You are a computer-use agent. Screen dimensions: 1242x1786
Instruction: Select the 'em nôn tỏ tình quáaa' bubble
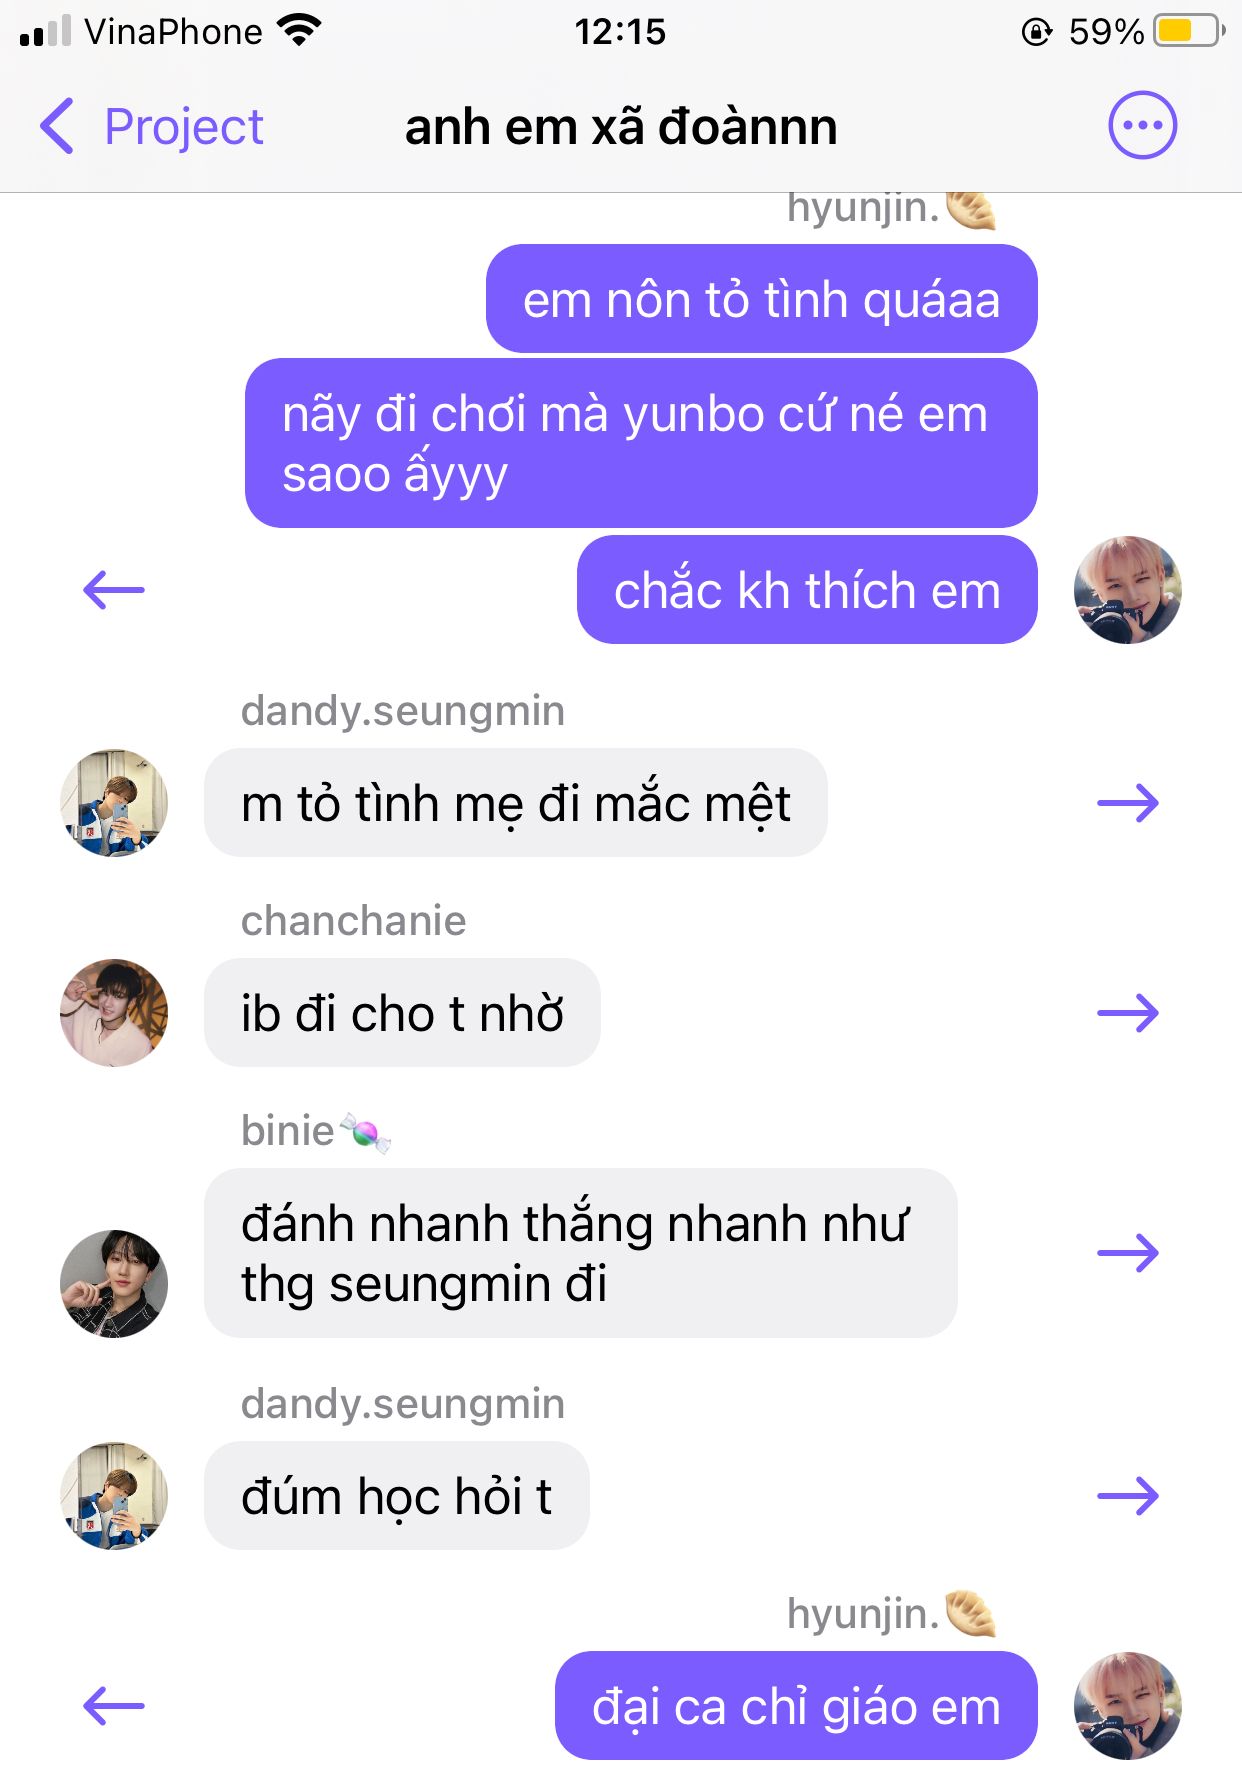click(x=762, y=299)
